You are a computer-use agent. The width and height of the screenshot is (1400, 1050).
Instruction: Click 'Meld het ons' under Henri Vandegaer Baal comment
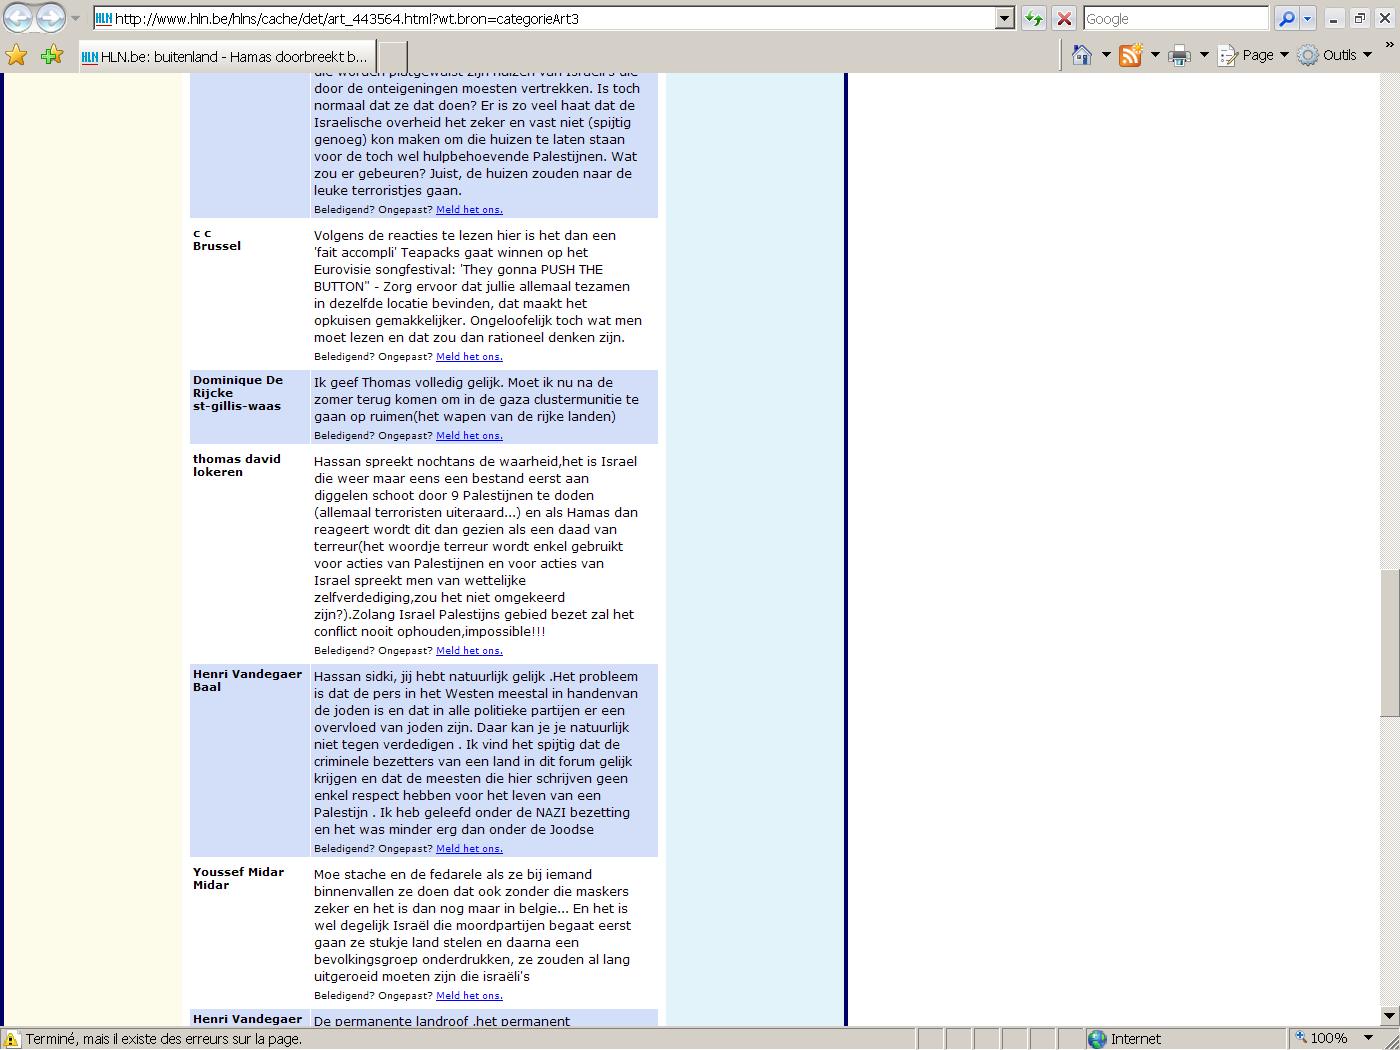tap(469, 848)
